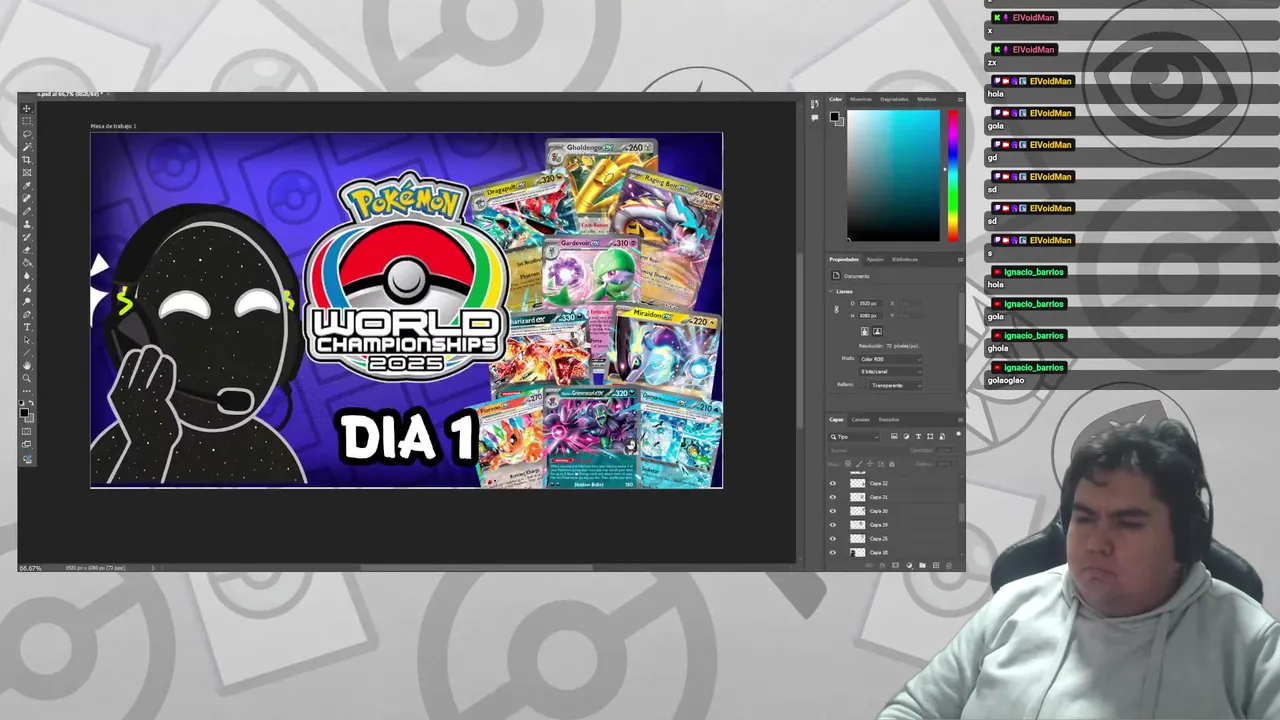Select the Blur tool
Screen dimensions: 1280x720
tap(27, 274)
